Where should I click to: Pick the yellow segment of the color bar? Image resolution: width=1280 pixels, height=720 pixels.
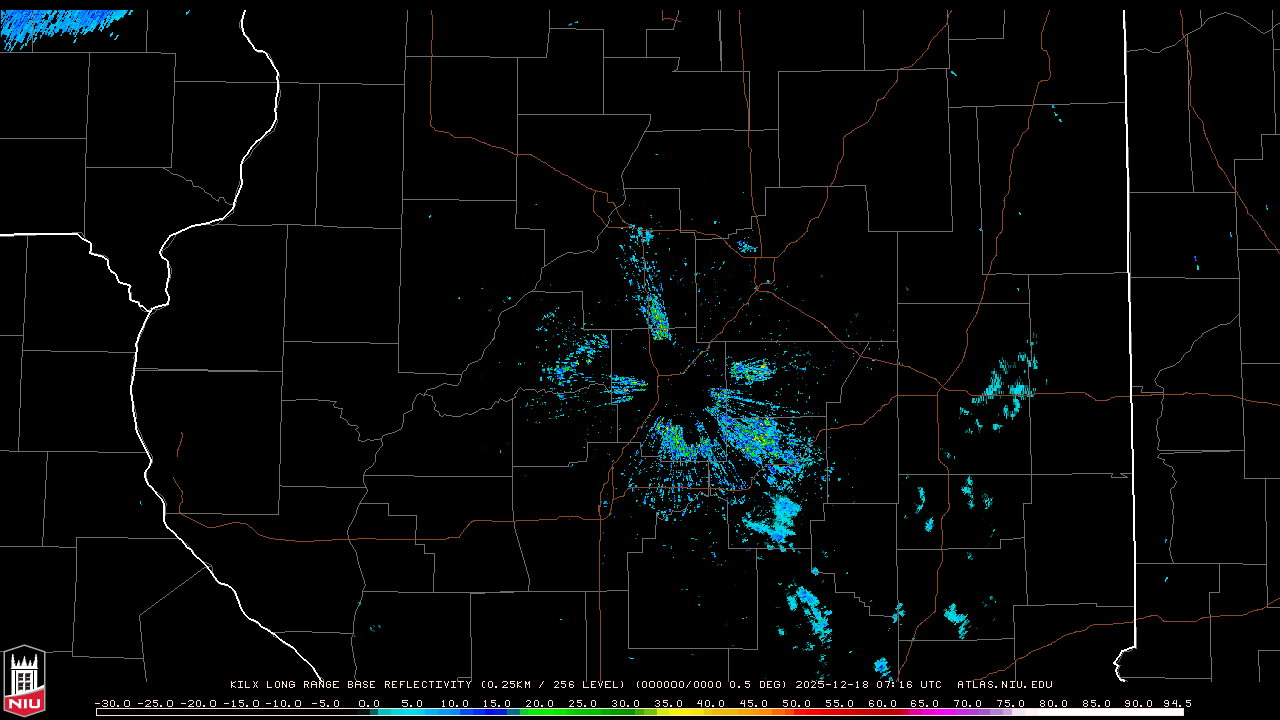700,712
